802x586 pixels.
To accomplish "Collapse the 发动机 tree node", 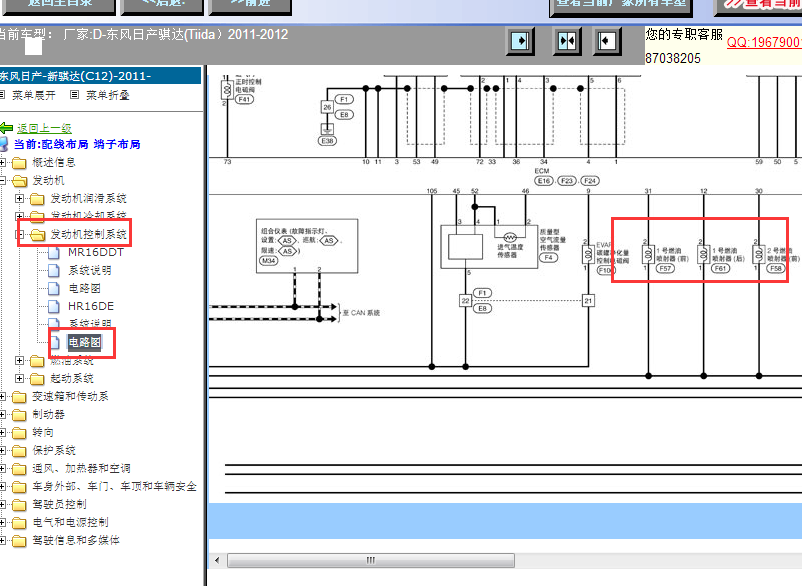I will pos(3,181).
